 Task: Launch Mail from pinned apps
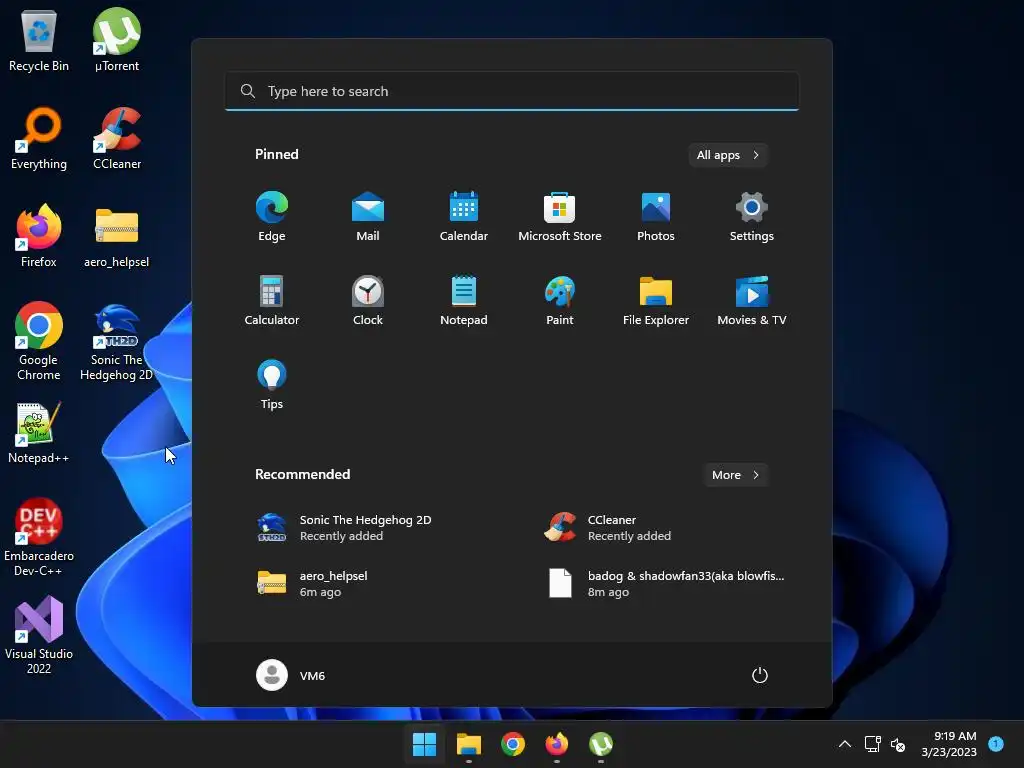tap(368, 216)
